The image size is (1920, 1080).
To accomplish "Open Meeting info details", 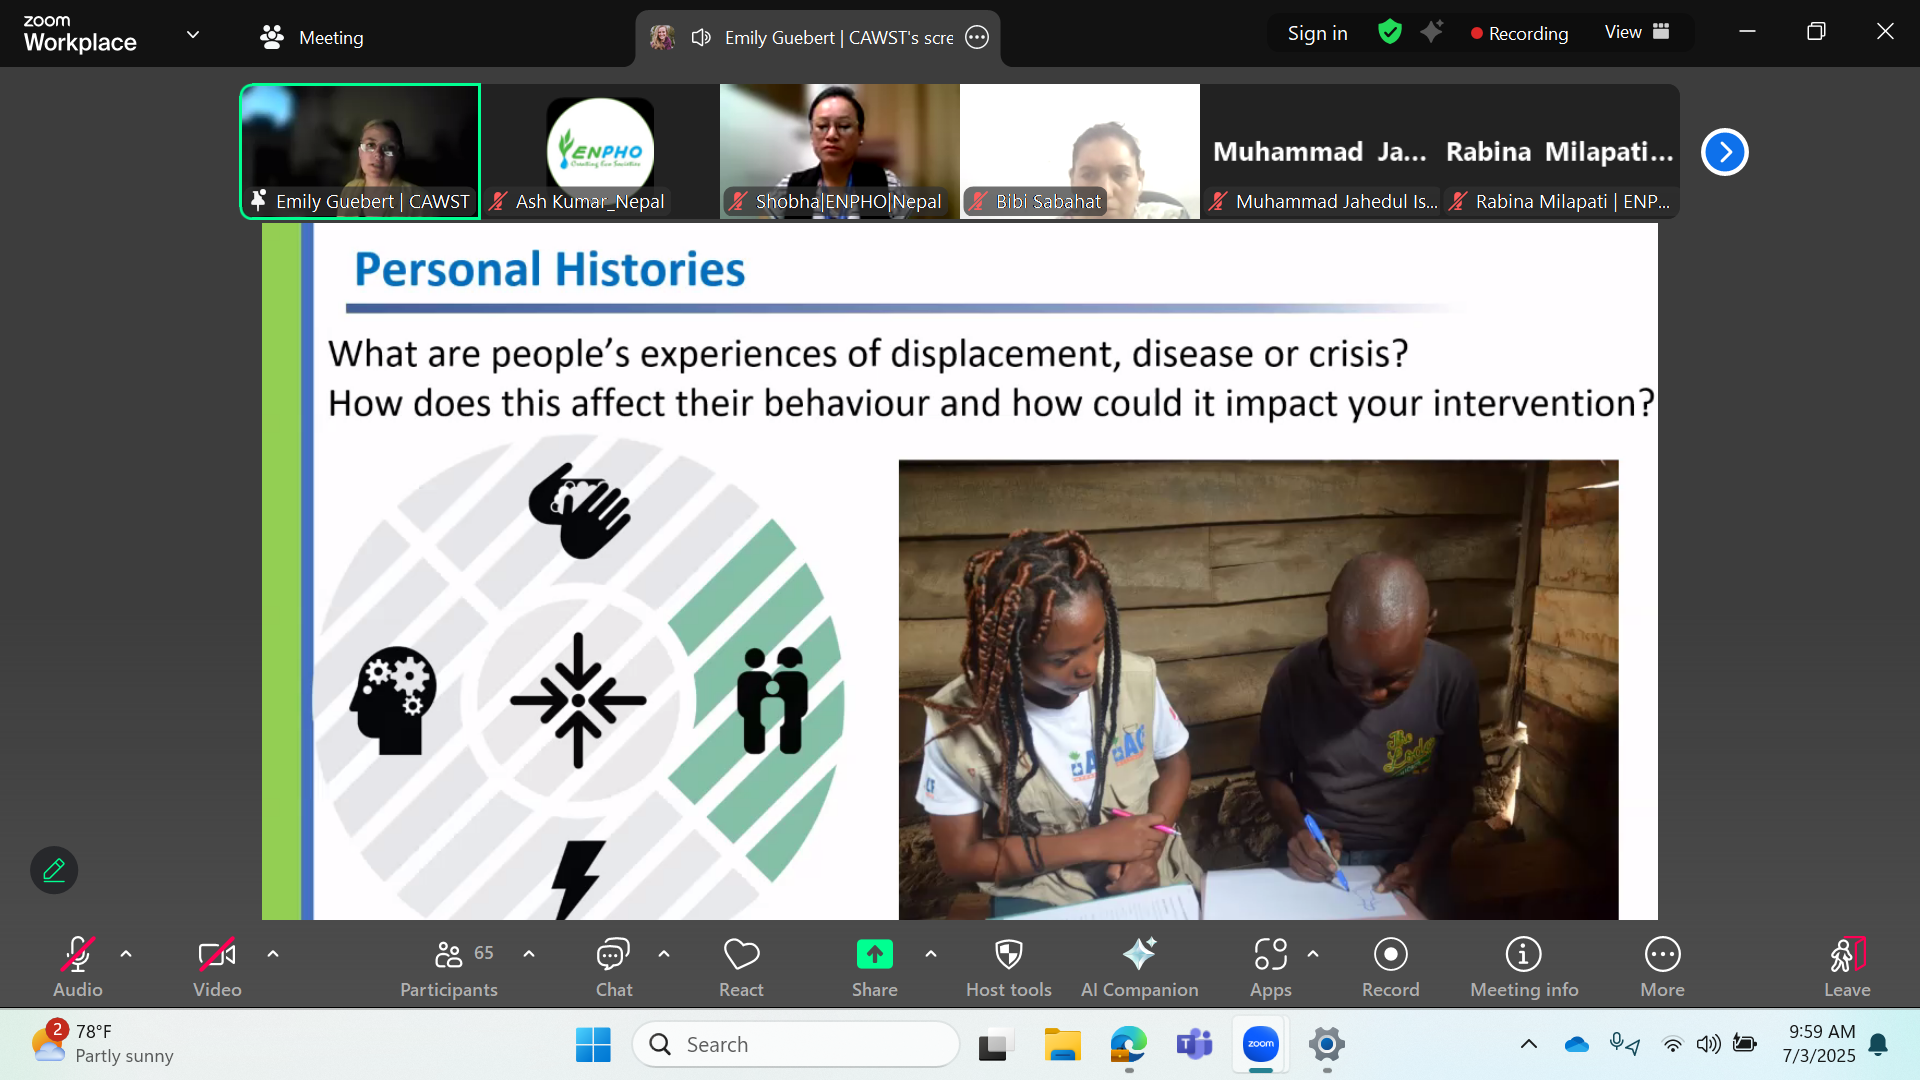I will (x=1523, y=967).
